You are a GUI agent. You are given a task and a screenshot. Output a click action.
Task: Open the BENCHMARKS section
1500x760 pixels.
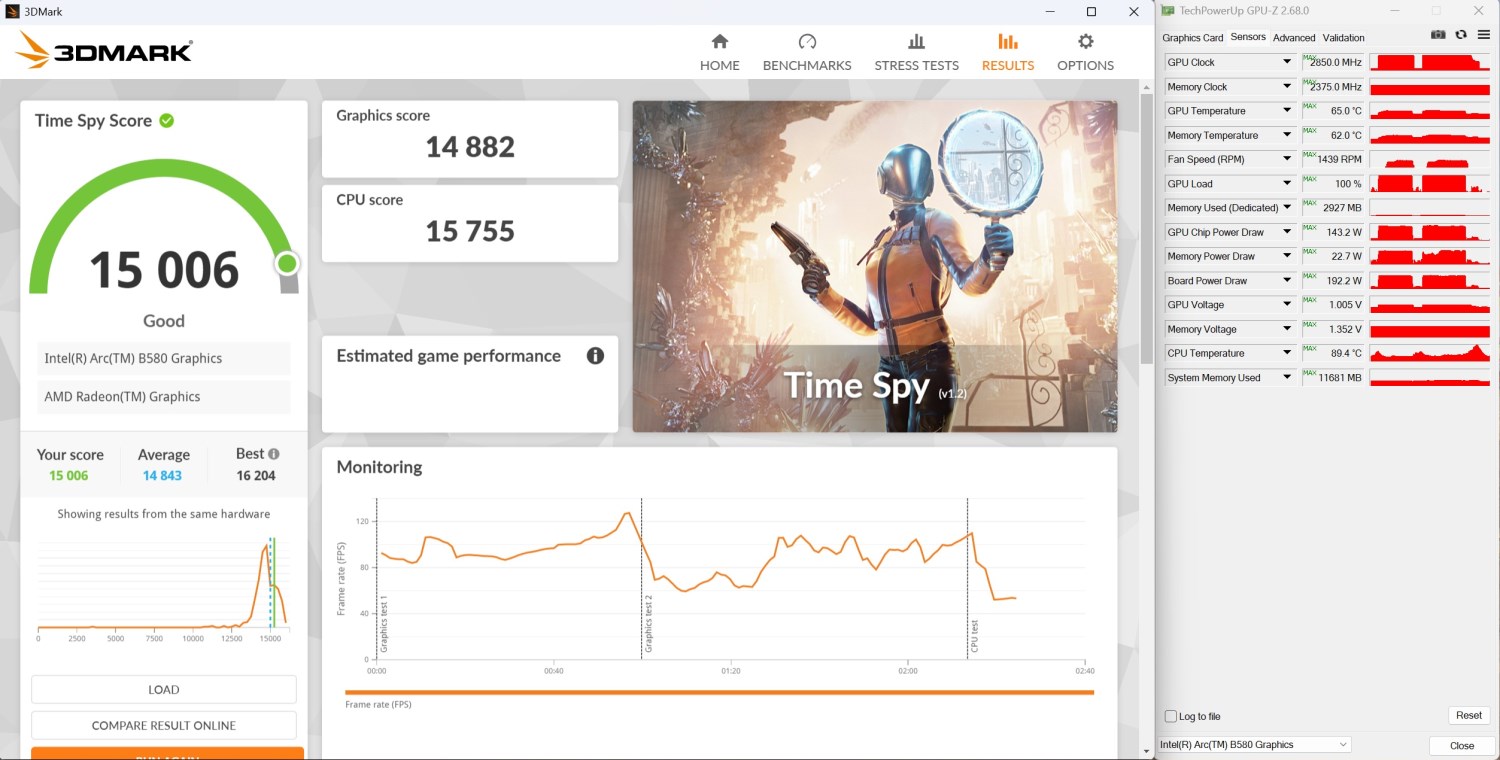point(807,52)
